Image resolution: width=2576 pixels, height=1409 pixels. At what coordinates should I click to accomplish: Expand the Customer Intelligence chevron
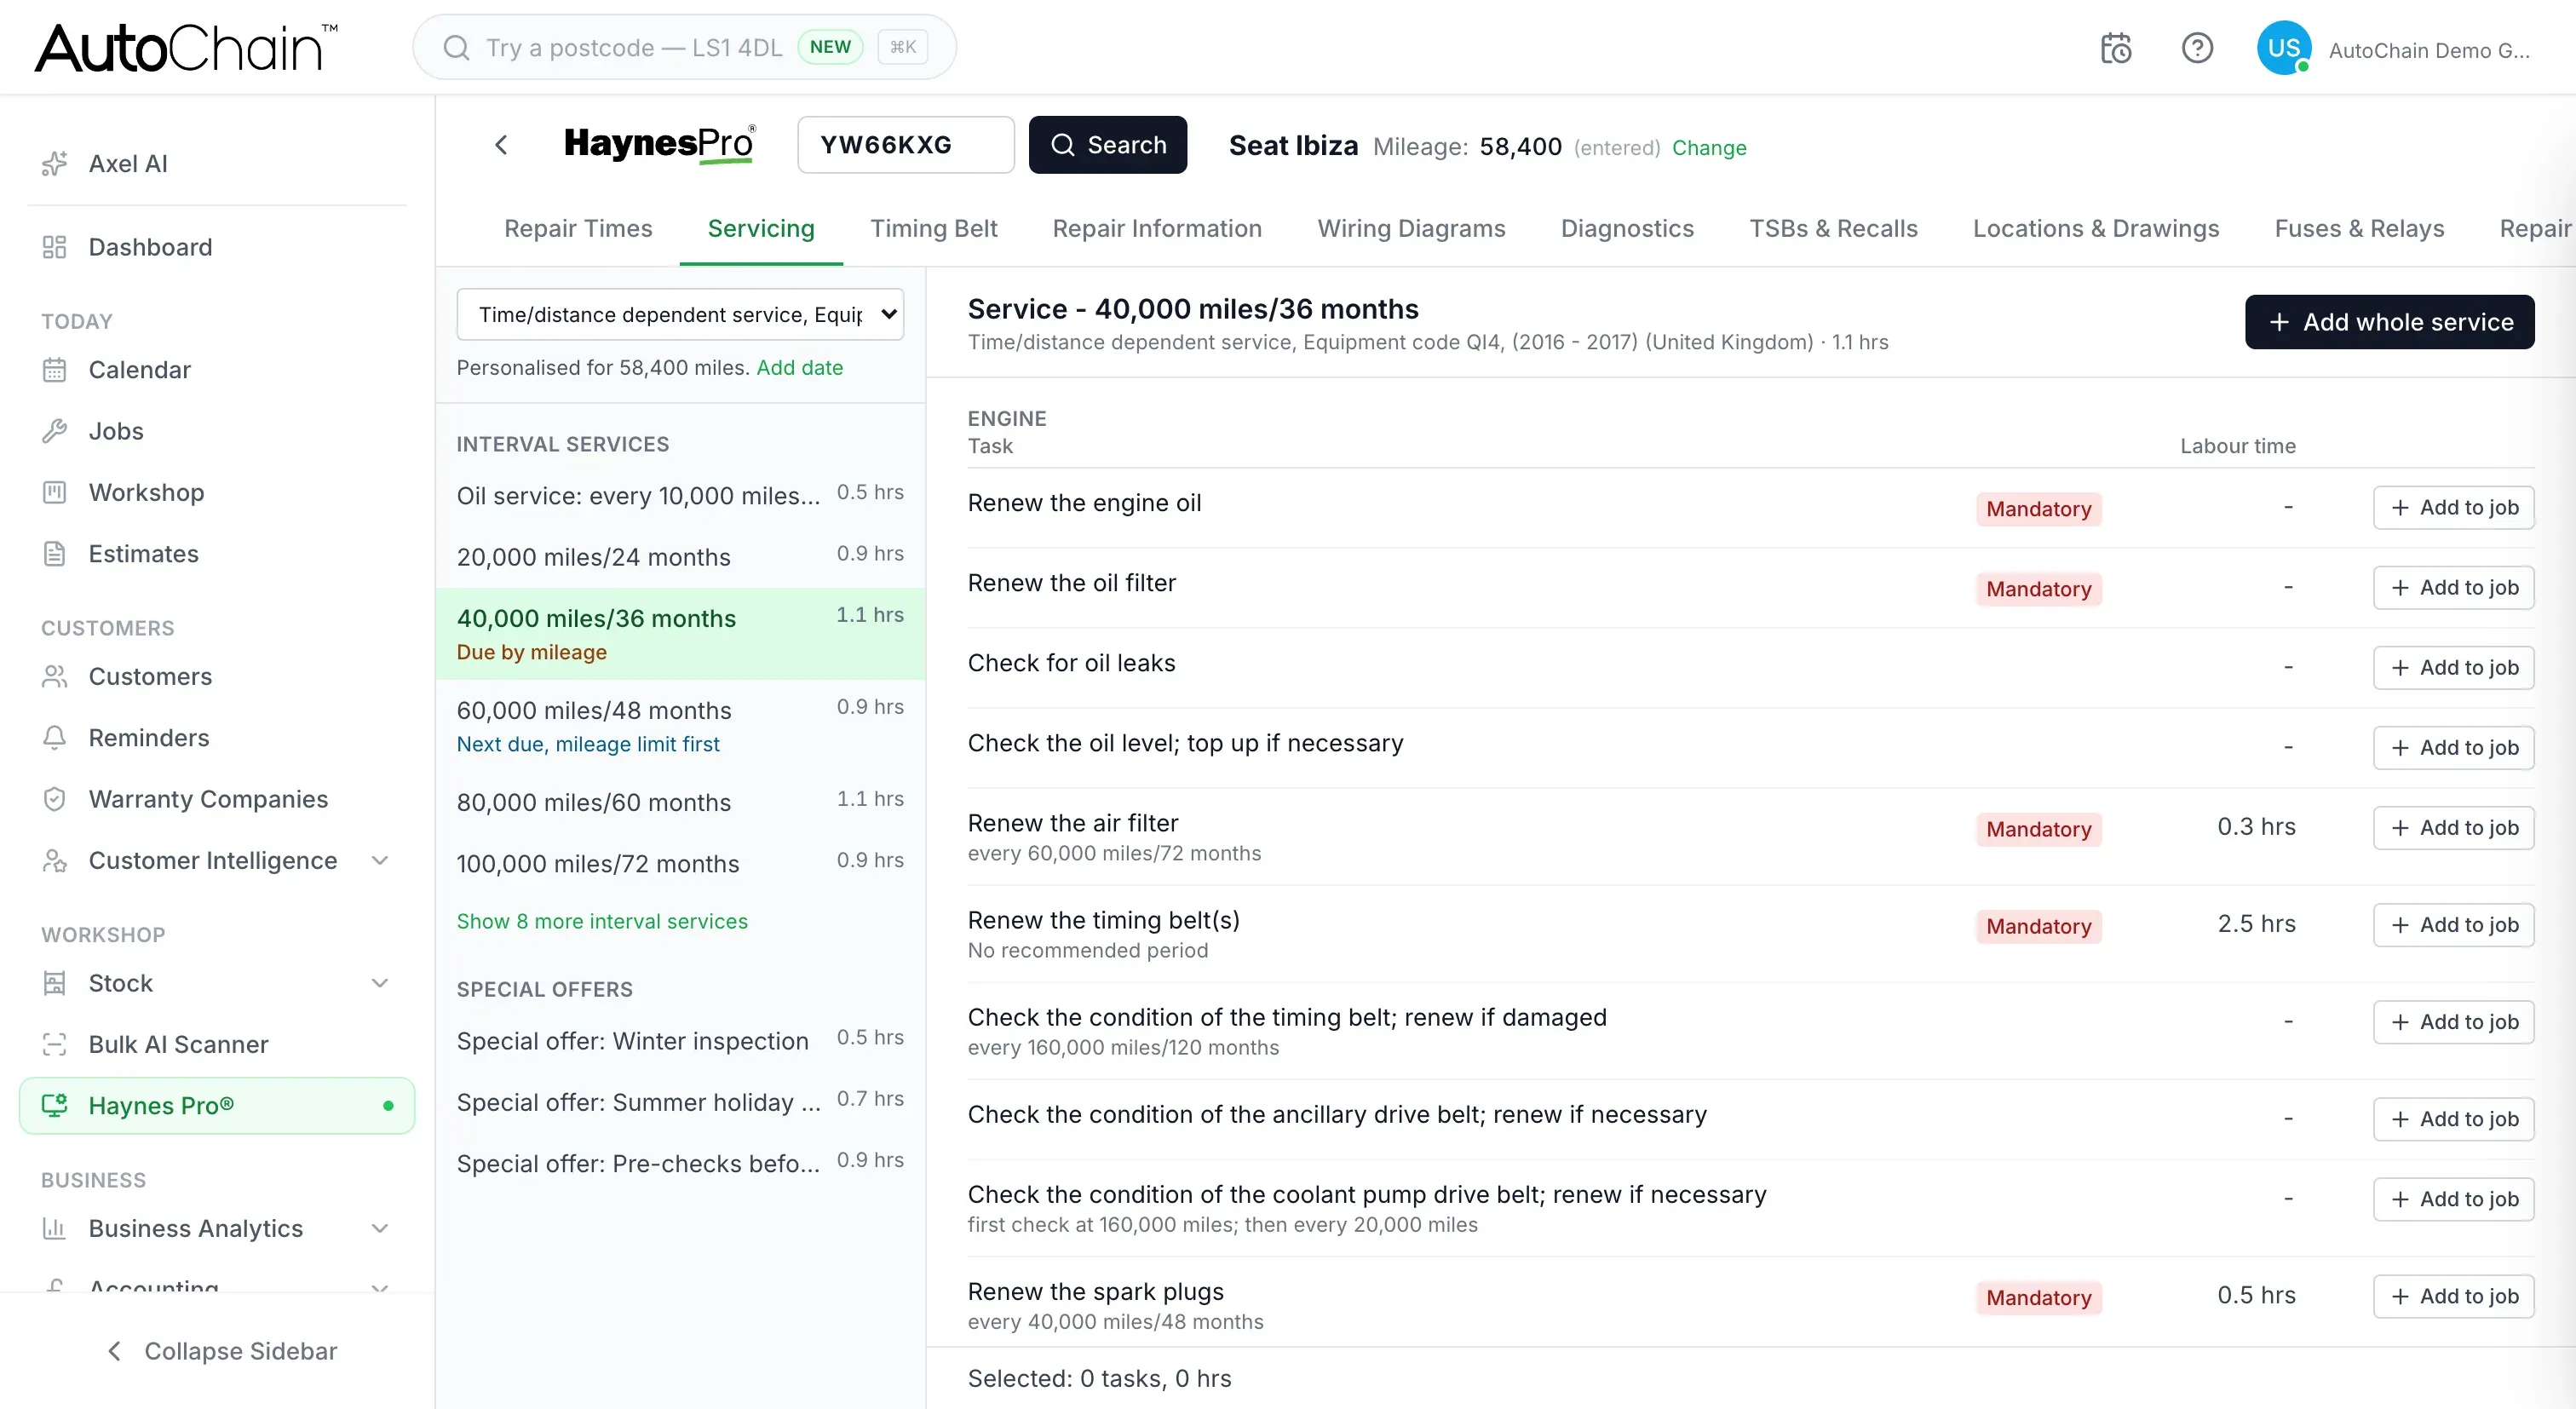click(x=380, y=860)
